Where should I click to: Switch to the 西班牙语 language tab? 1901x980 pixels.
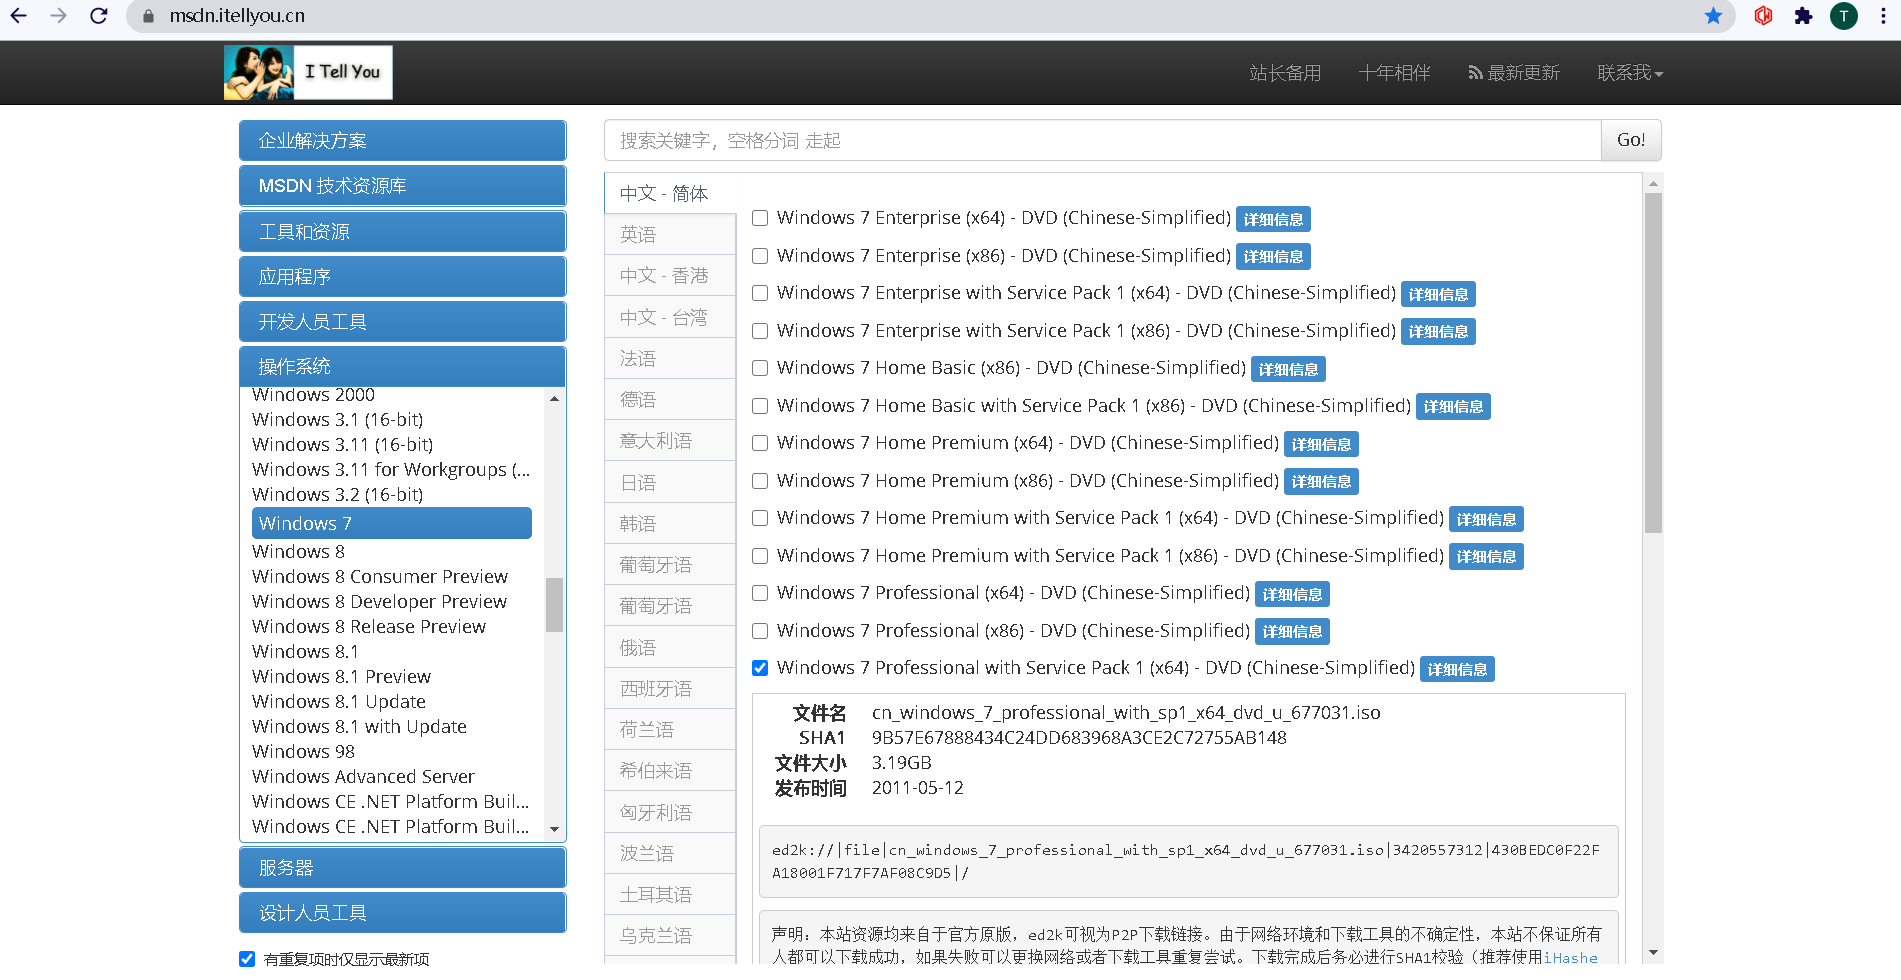click(669, 688)
